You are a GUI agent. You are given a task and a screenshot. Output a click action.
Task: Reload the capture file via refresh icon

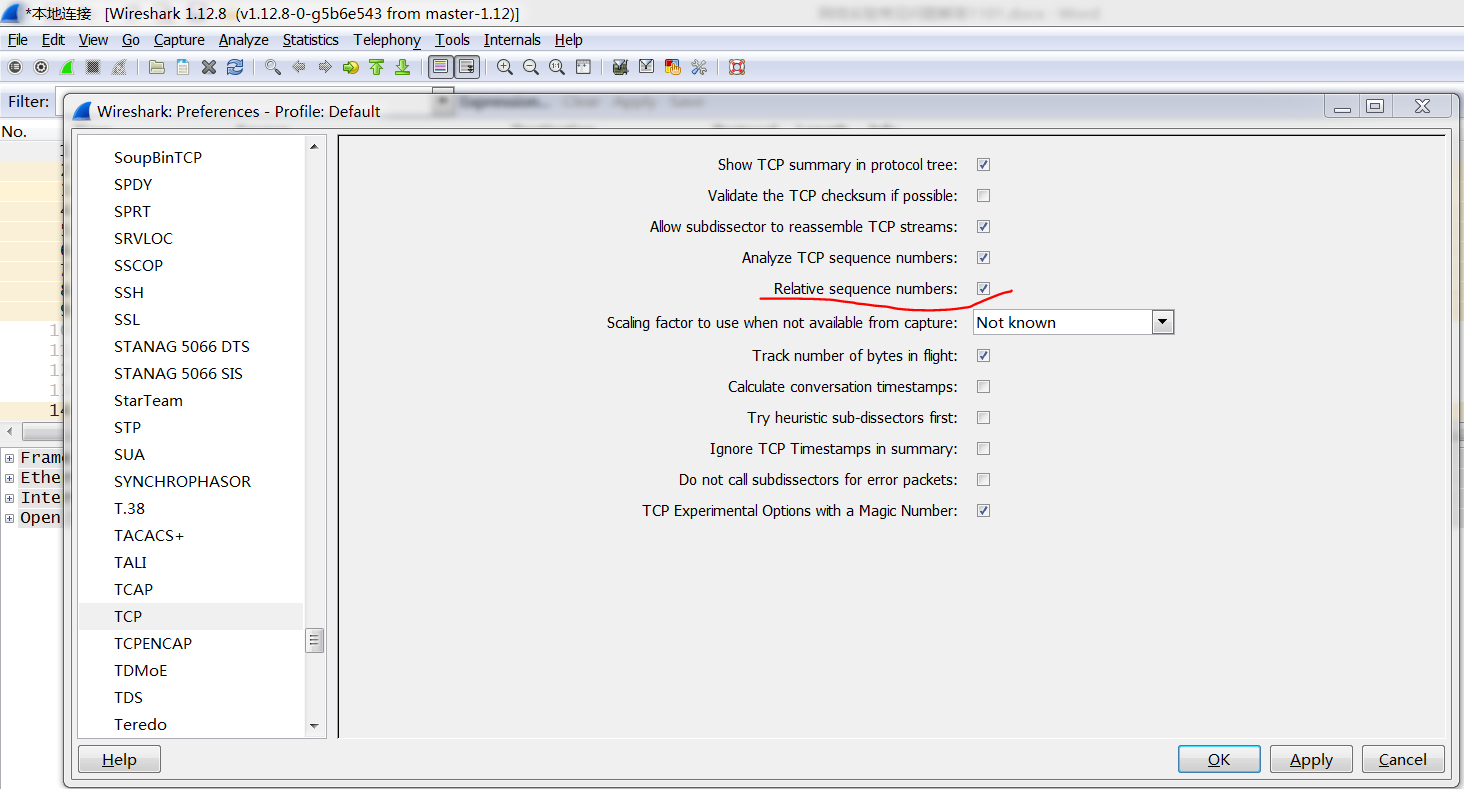(x=235, y=67)
